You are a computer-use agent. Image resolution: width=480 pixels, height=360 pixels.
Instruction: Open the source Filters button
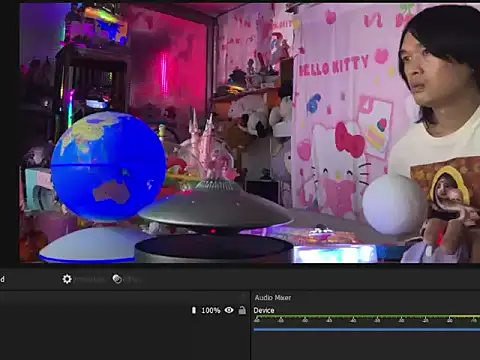coord(126,279)
